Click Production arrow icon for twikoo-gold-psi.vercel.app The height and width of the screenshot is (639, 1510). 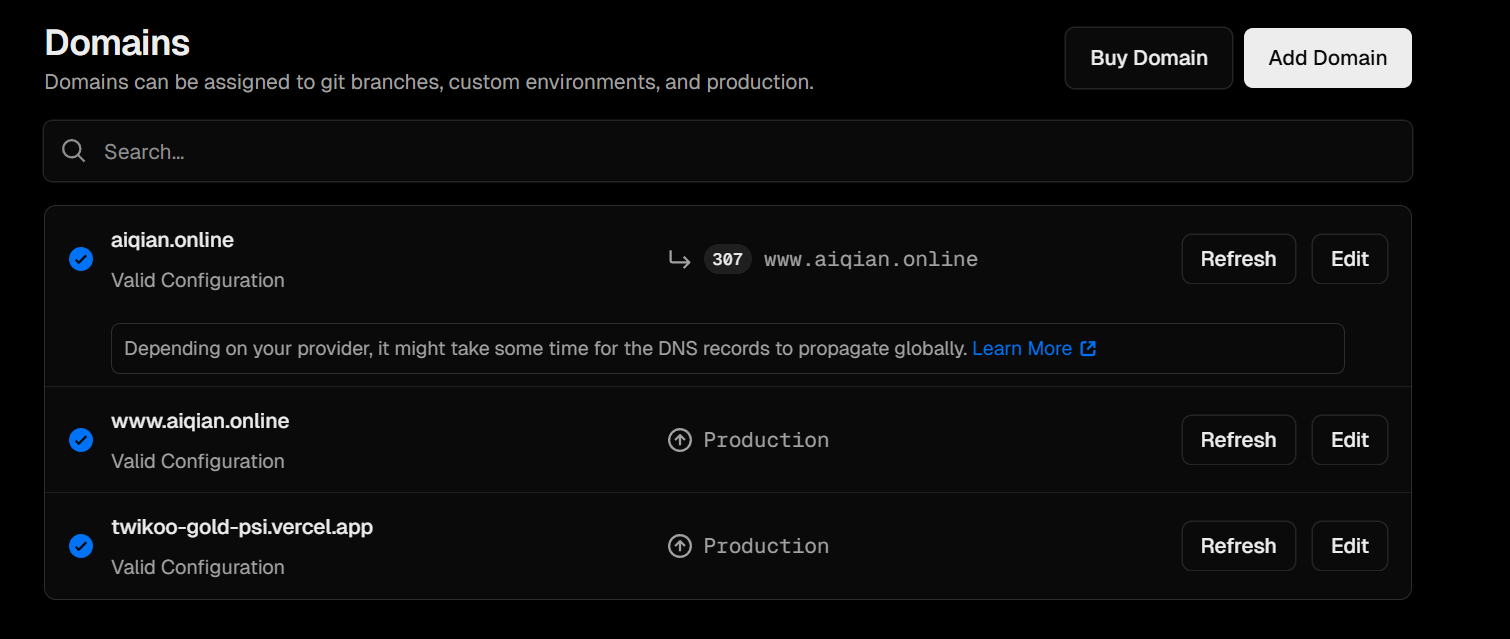[680, 546]
